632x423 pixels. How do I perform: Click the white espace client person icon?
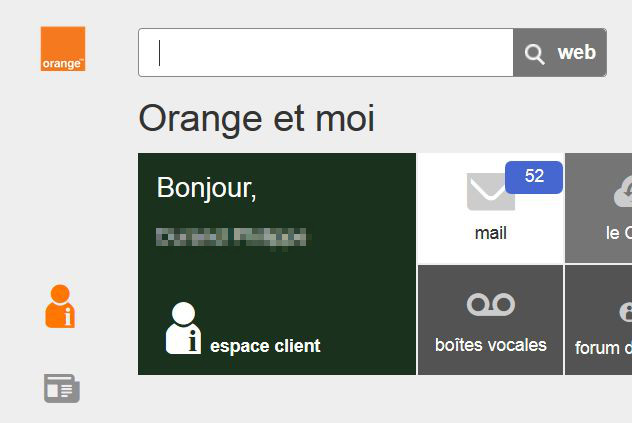(x=183, y=327)
